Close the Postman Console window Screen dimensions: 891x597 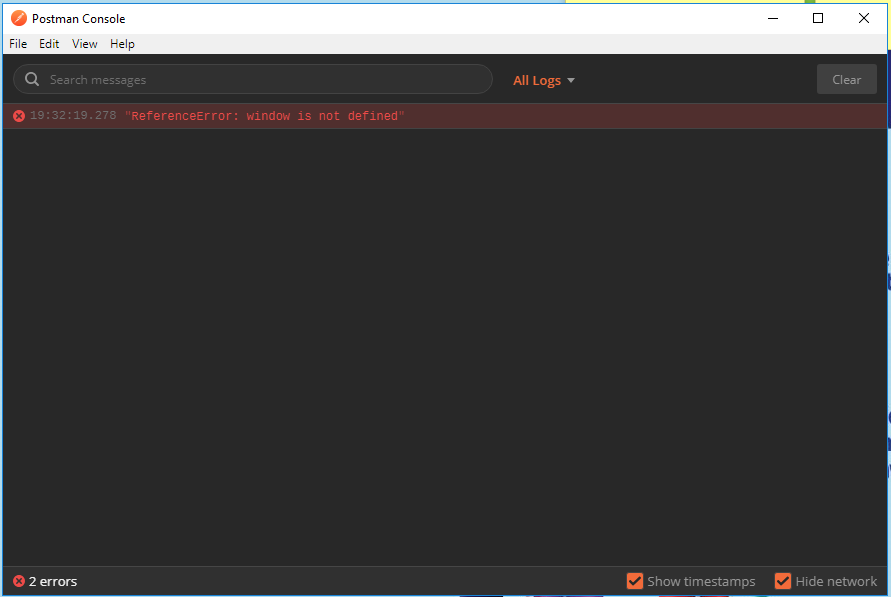click(x=864, y=18)
